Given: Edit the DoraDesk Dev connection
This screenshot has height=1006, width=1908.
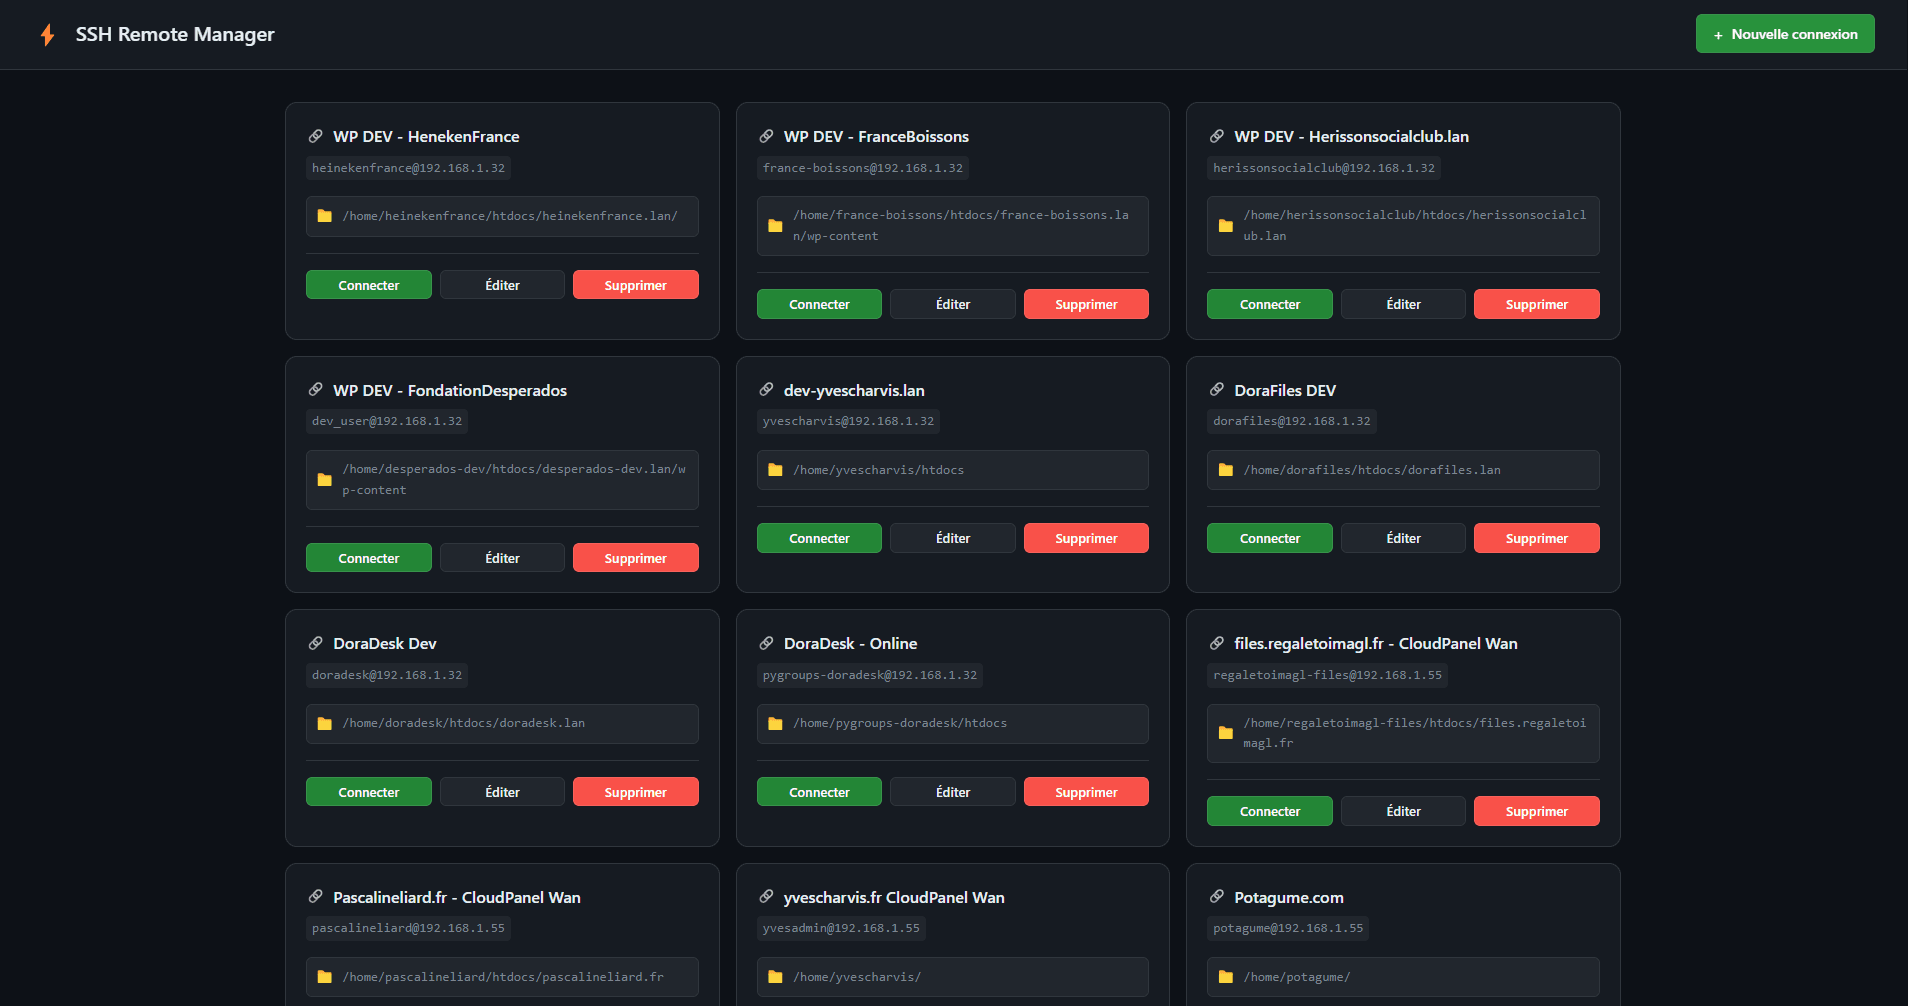Looking at the screenshot, I should (502, 792).
